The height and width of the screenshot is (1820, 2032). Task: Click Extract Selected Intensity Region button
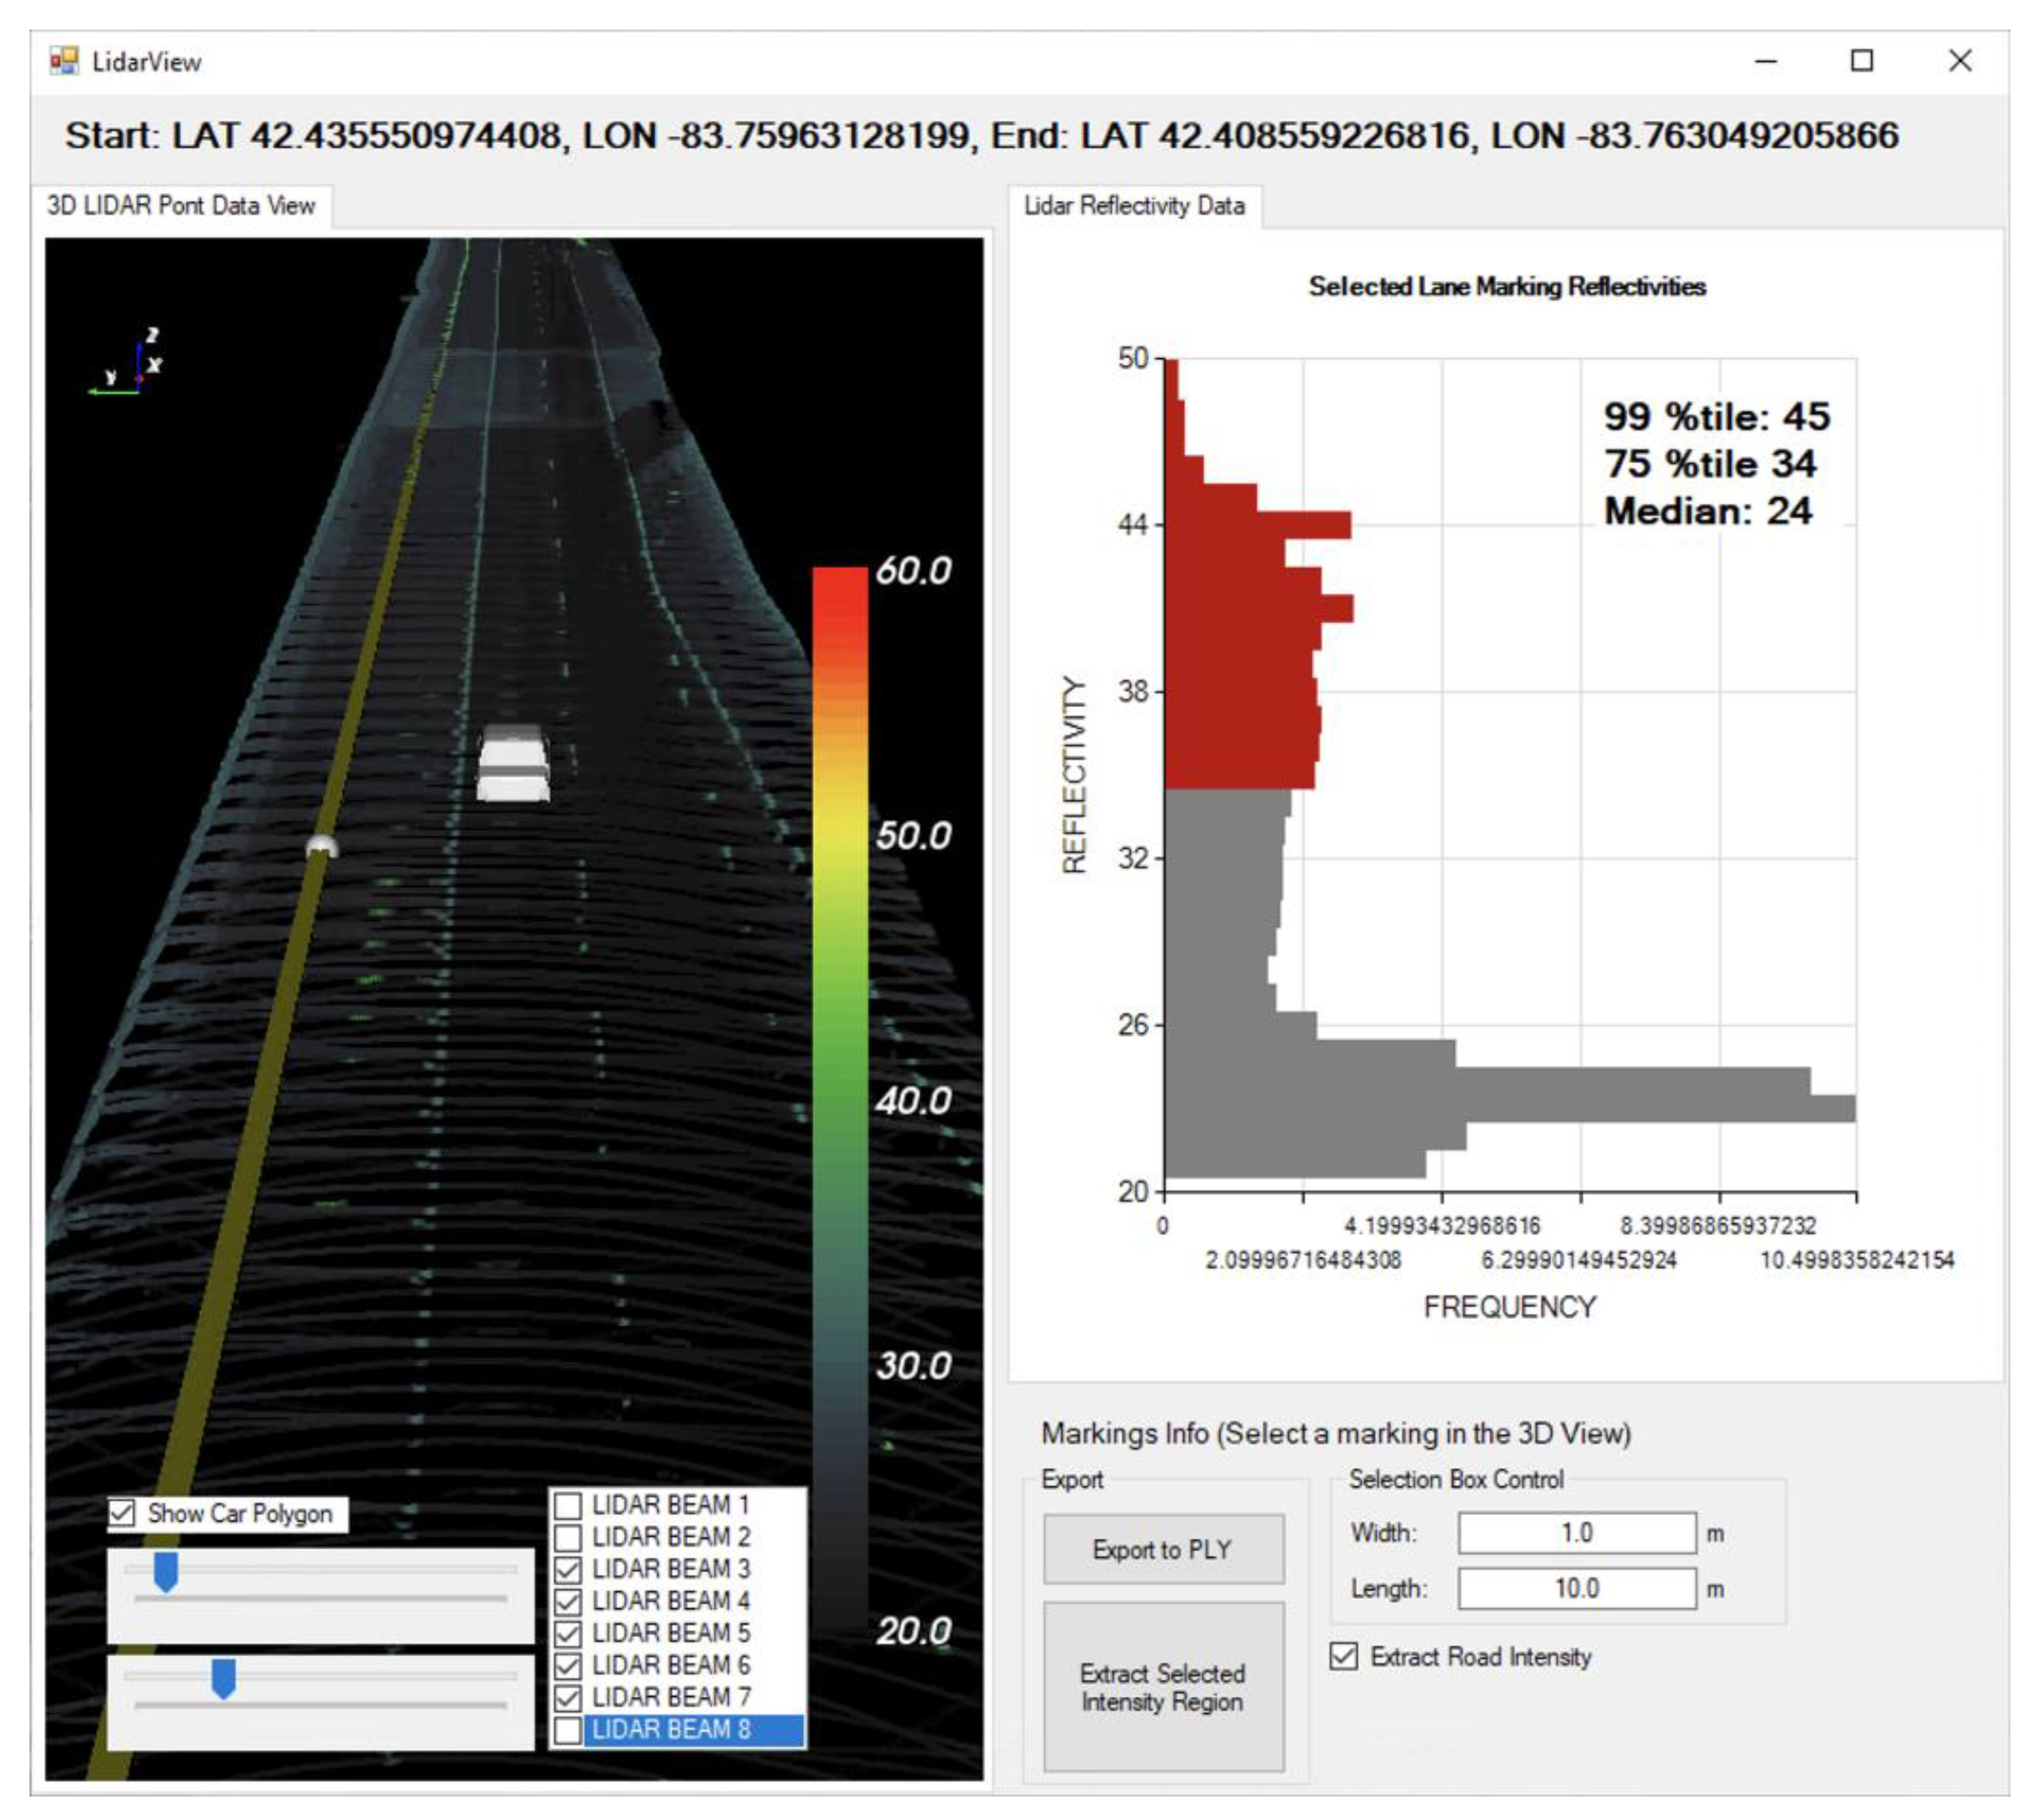(1163, 1688)
